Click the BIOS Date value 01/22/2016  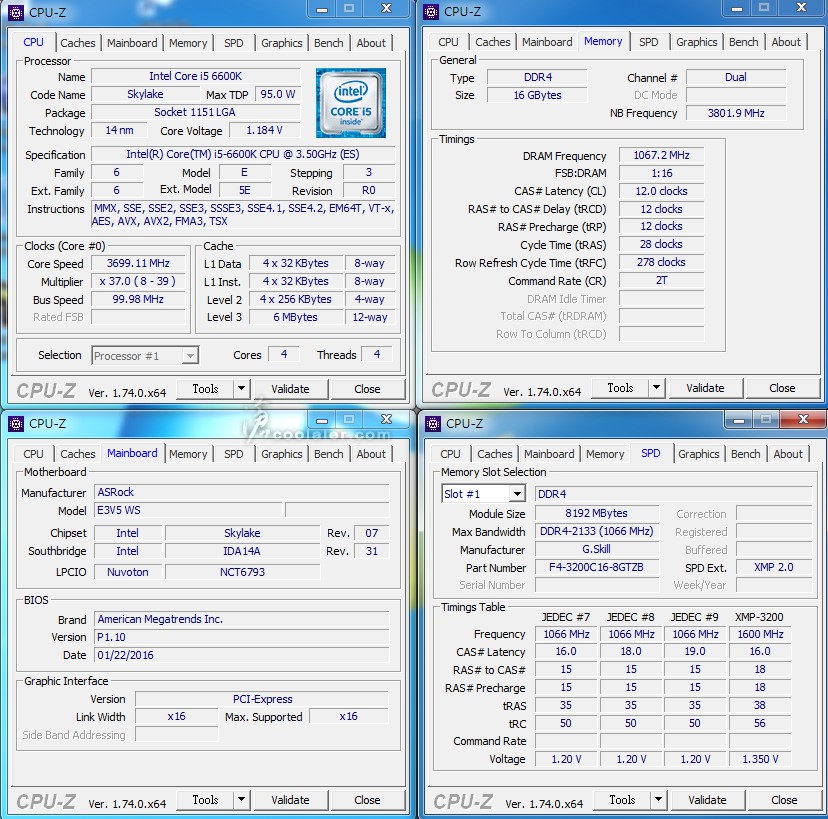(x=242, y=655)
